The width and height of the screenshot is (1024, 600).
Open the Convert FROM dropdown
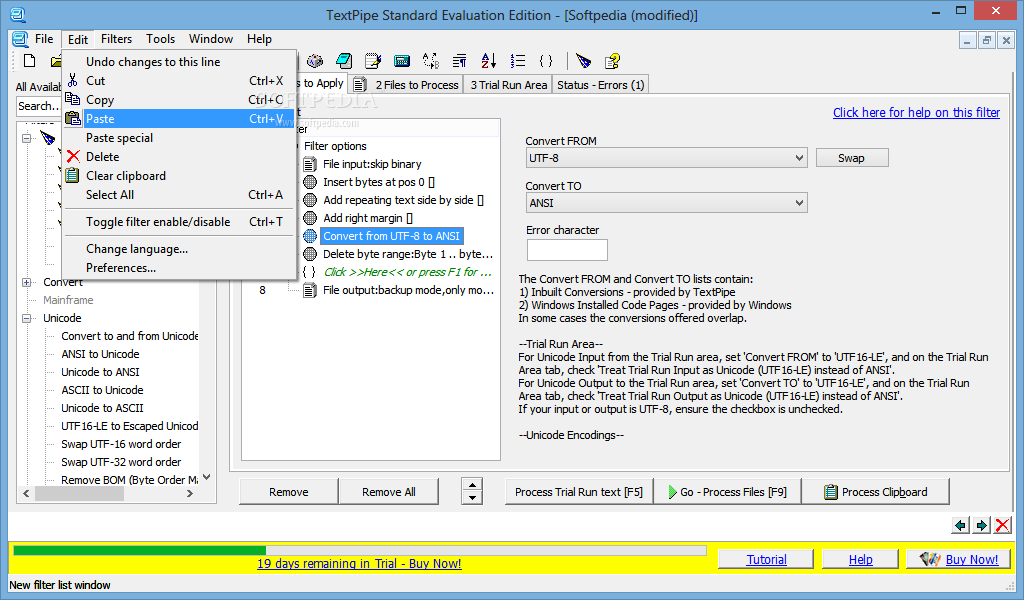click(x=799, y=158)
